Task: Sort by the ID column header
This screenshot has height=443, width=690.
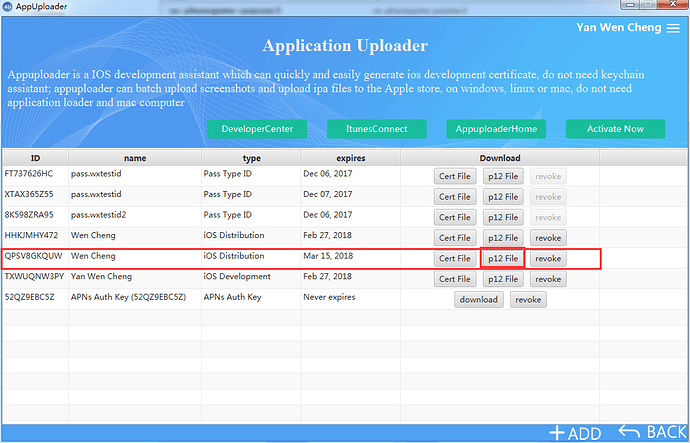Action: [x=35, y=158]
